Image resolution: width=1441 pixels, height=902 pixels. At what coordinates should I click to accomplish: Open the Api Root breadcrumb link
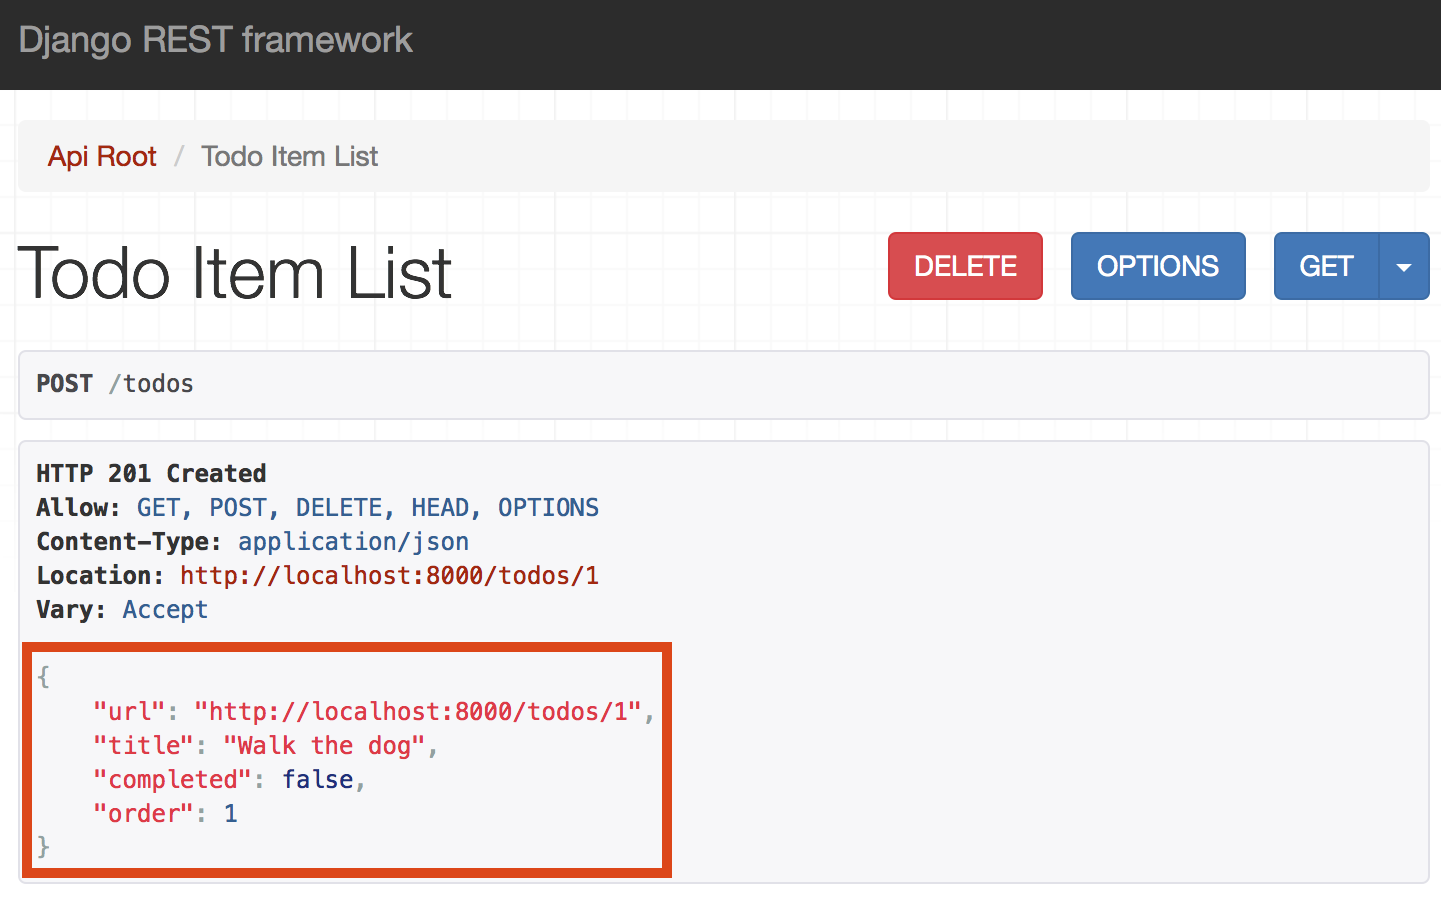pos(102,157)
